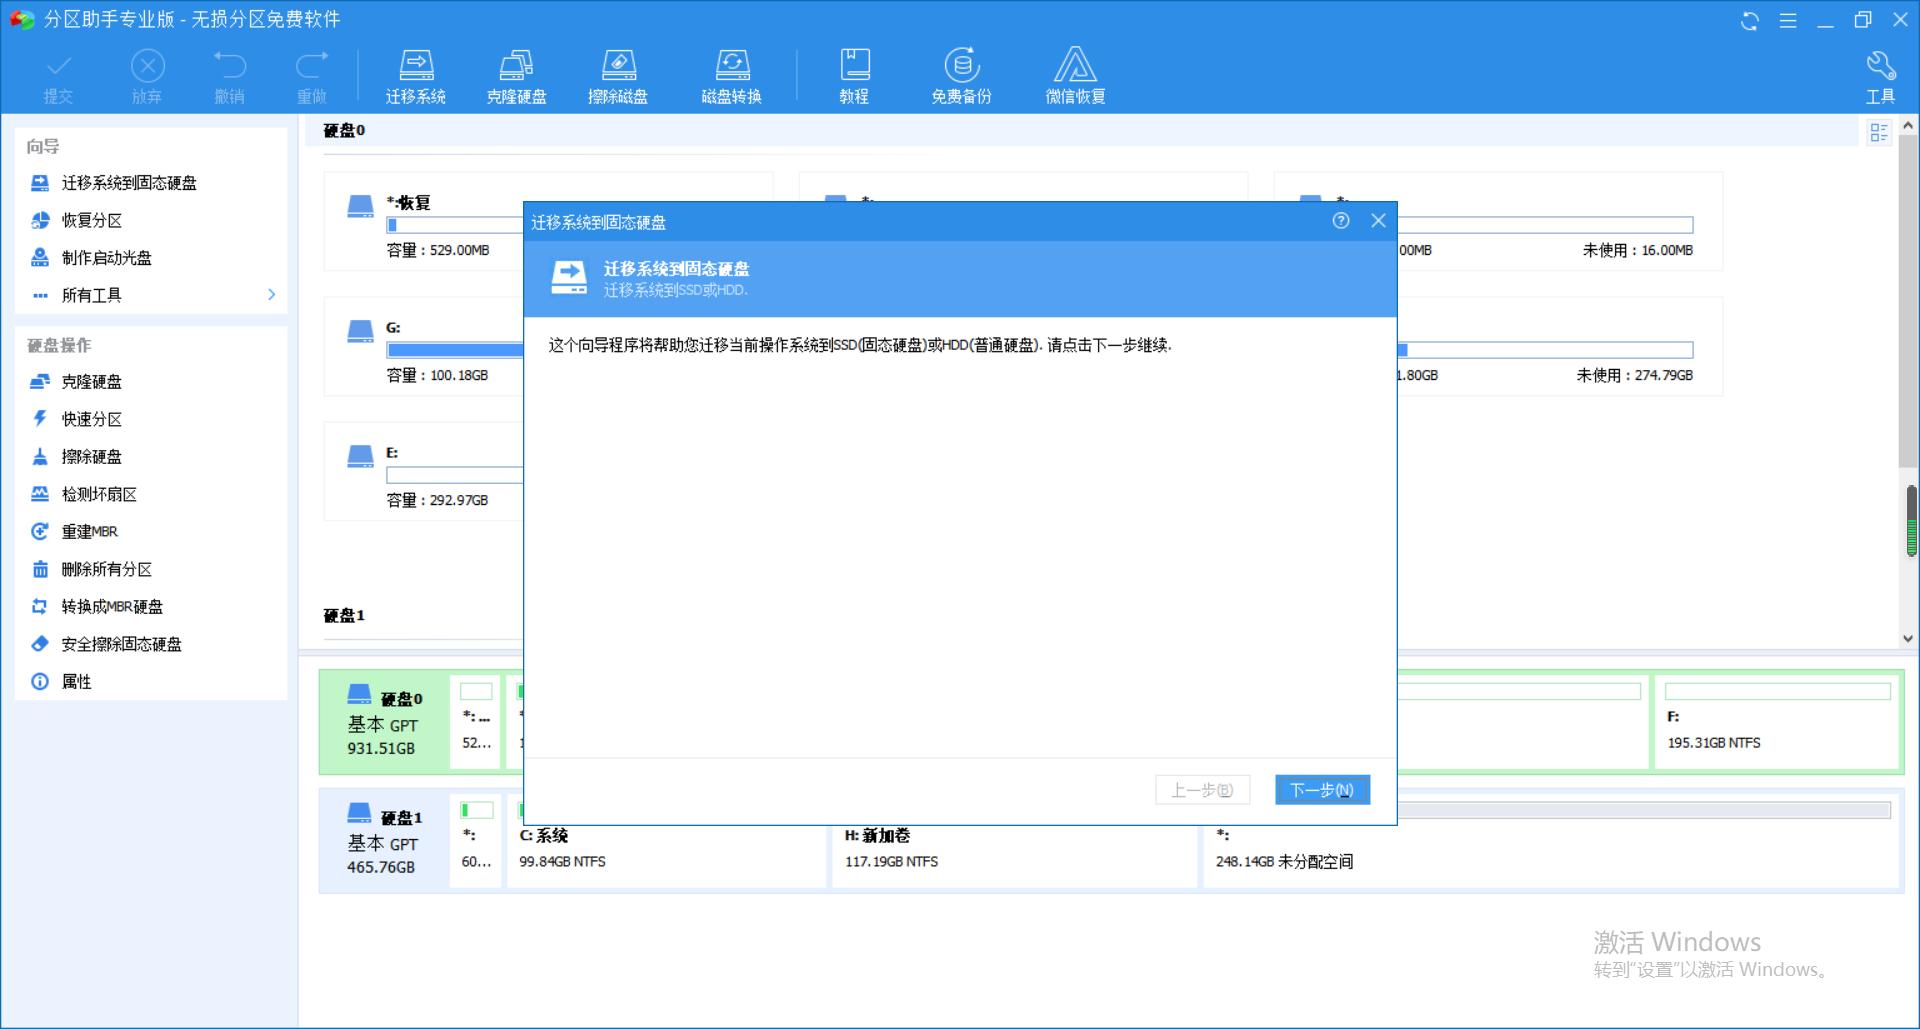Screen dimensions: 1920x1029
Task: Open the wizard help question mark
Action: [1342, 221]
